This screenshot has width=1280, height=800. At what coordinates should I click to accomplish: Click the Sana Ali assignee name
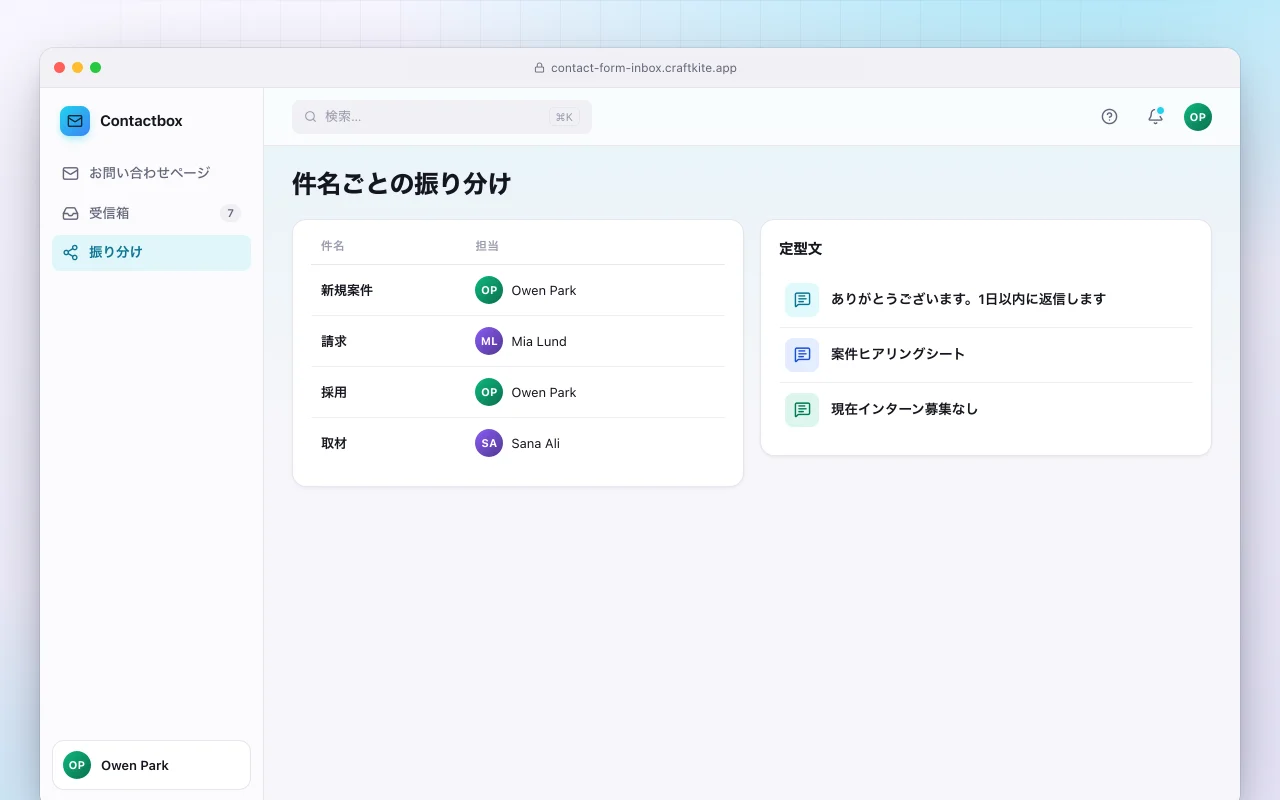coord(536,443)
